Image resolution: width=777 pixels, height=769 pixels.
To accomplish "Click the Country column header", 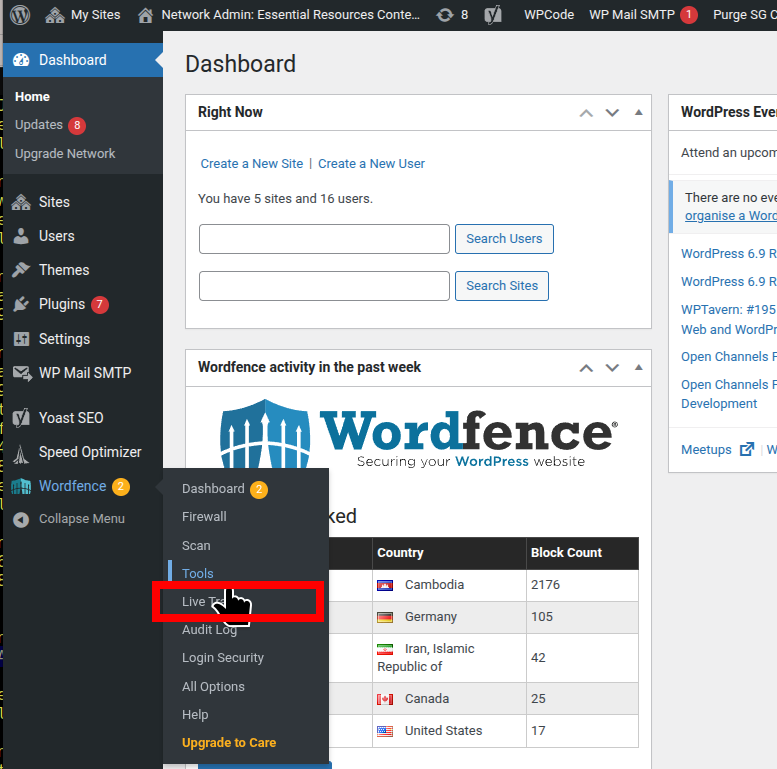I will (449, 553).
